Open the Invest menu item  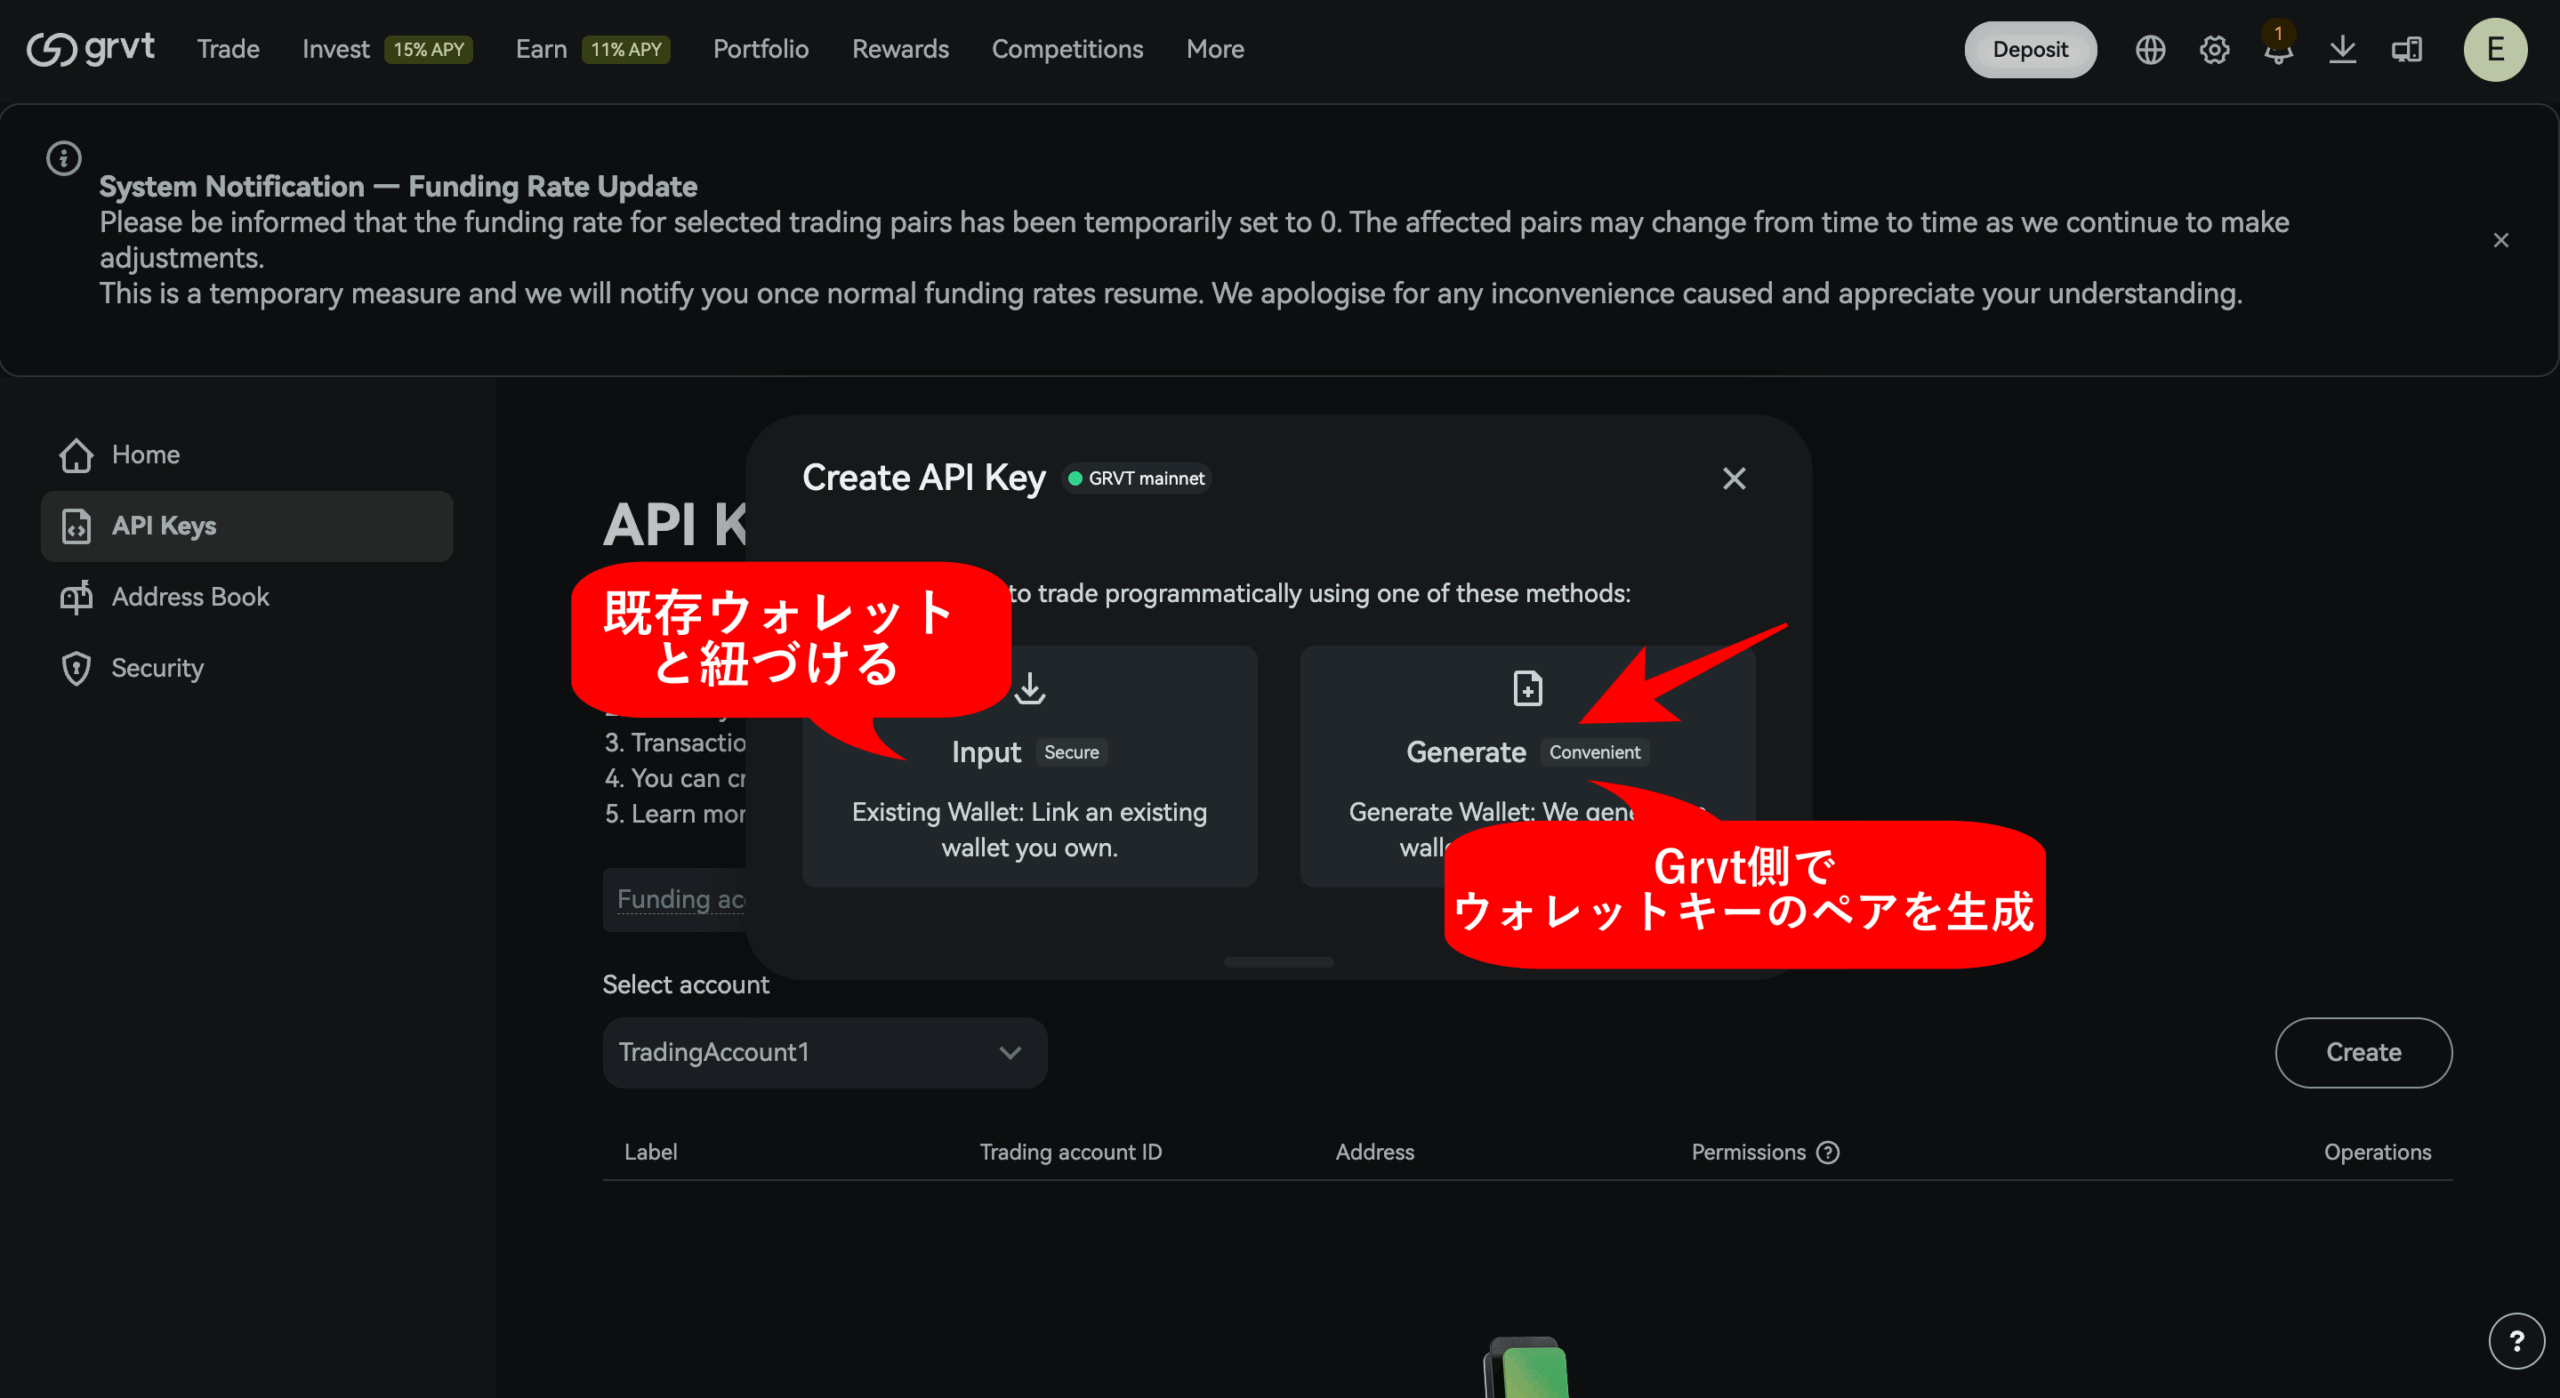(336, 49)
